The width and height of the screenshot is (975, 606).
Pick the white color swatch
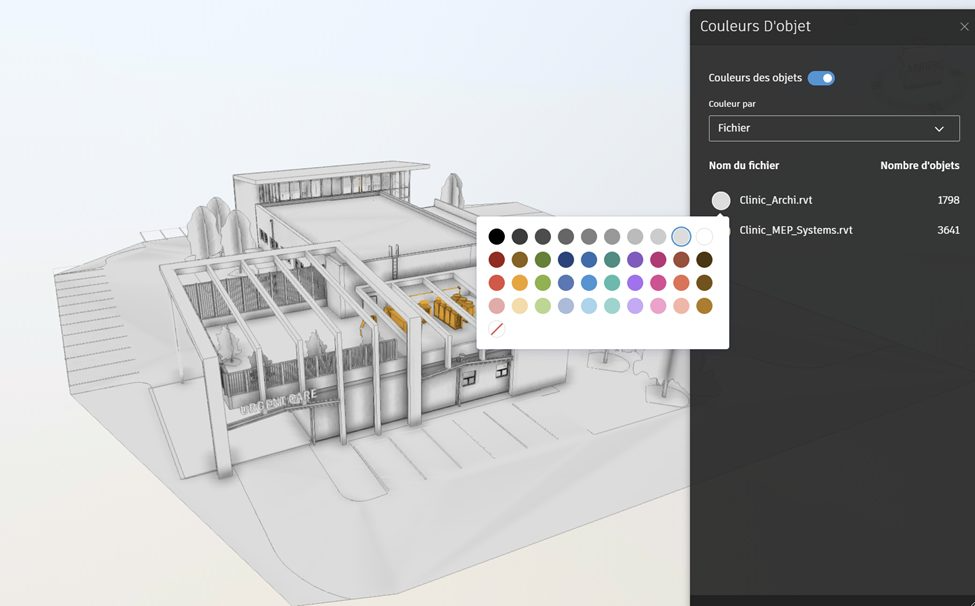(704, 237)
